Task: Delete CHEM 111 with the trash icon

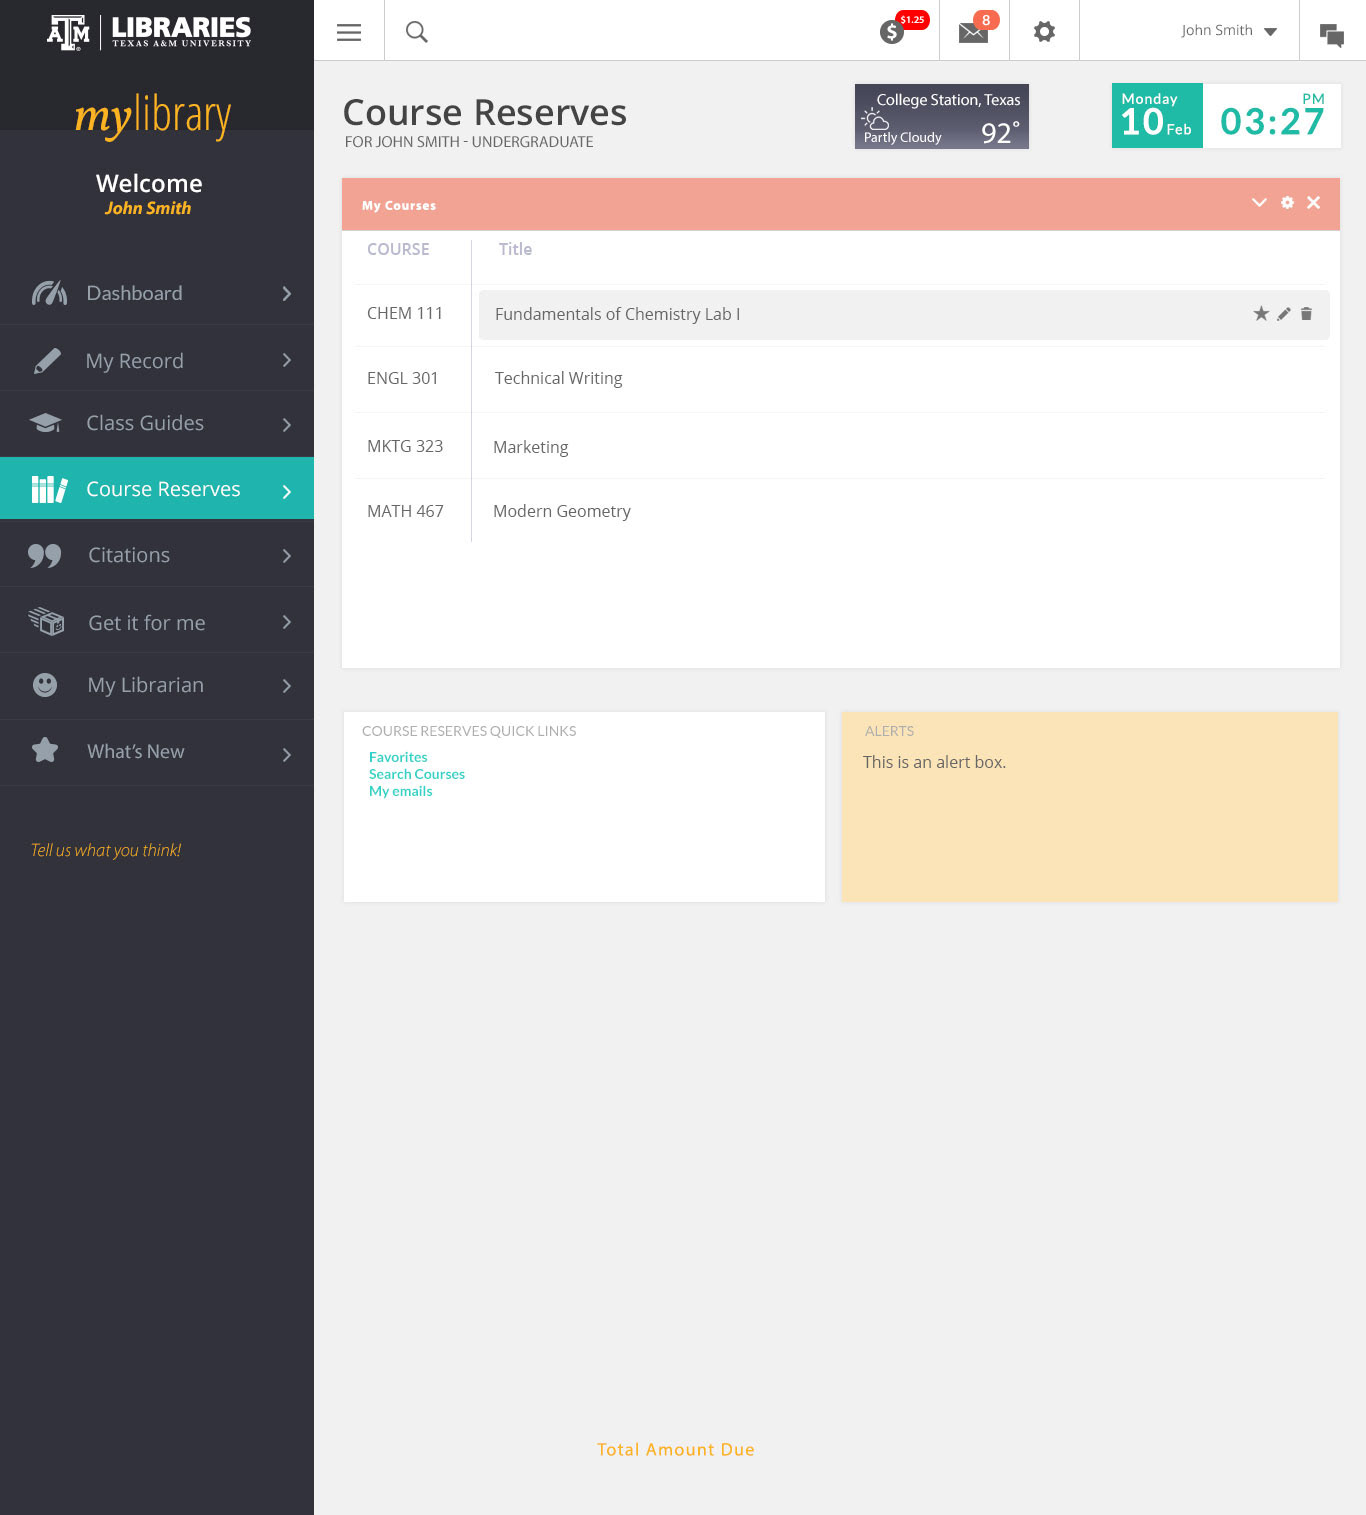Action: [1306, 314]
